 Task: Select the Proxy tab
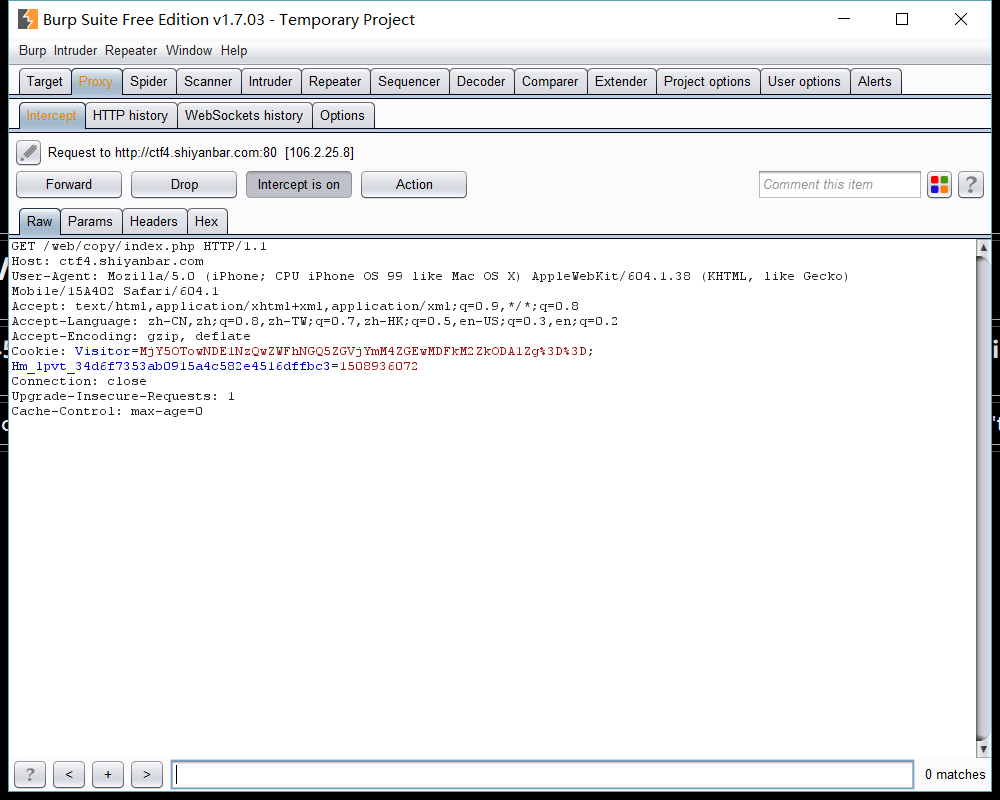tap(96, 82)
